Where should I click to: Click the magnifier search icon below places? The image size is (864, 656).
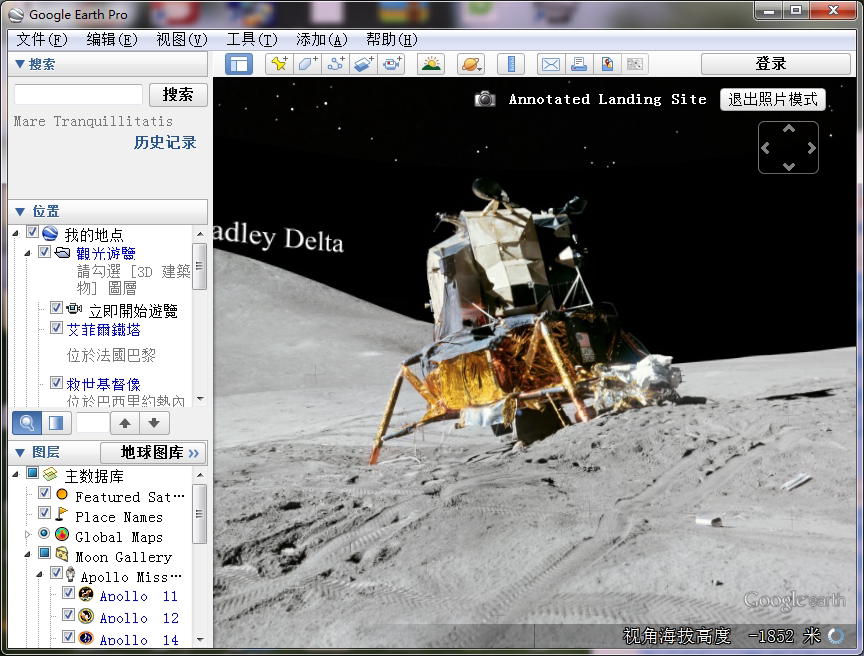pos(26,423)
